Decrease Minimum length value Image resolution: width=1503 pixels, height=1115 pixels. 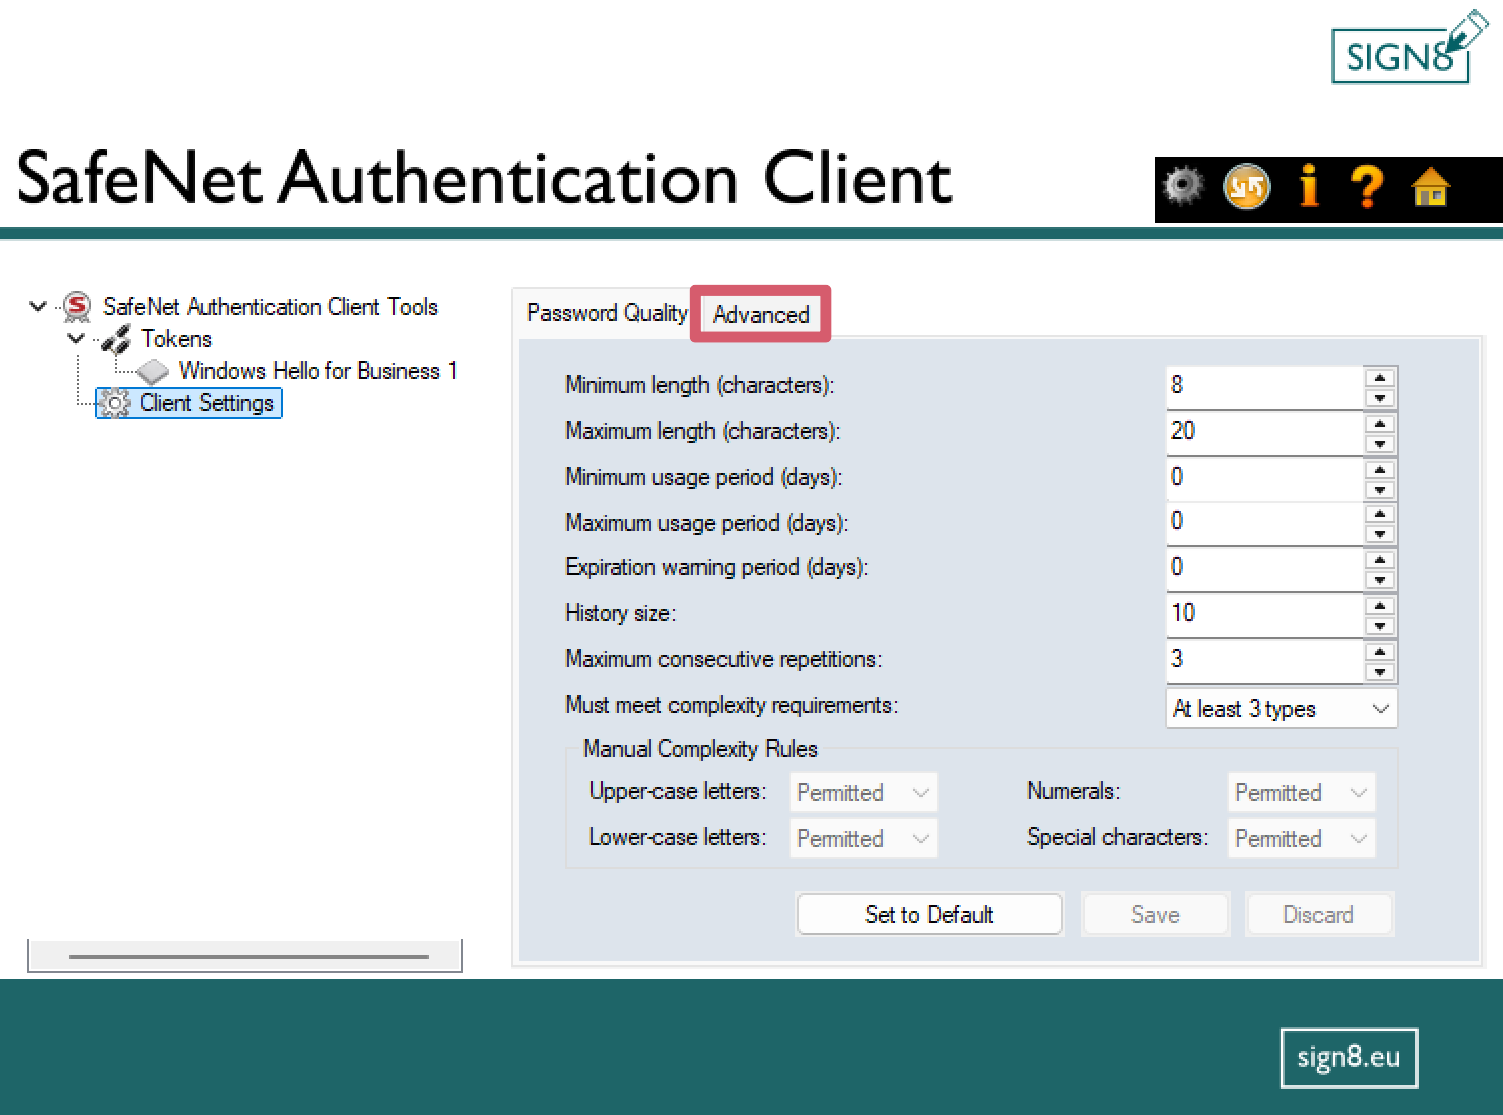coord(1380,398)
